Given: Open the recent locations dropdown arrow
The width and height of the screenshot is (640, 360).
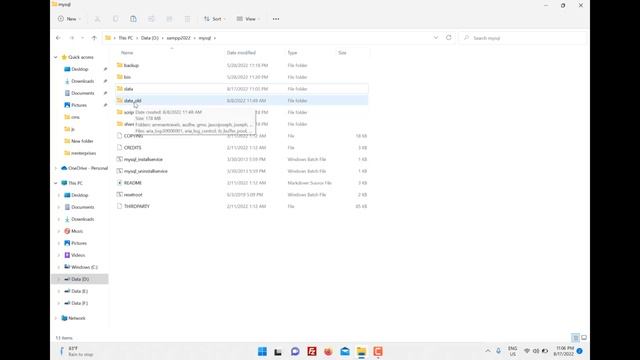Looking at the screenshot, I should click(82, 38).
